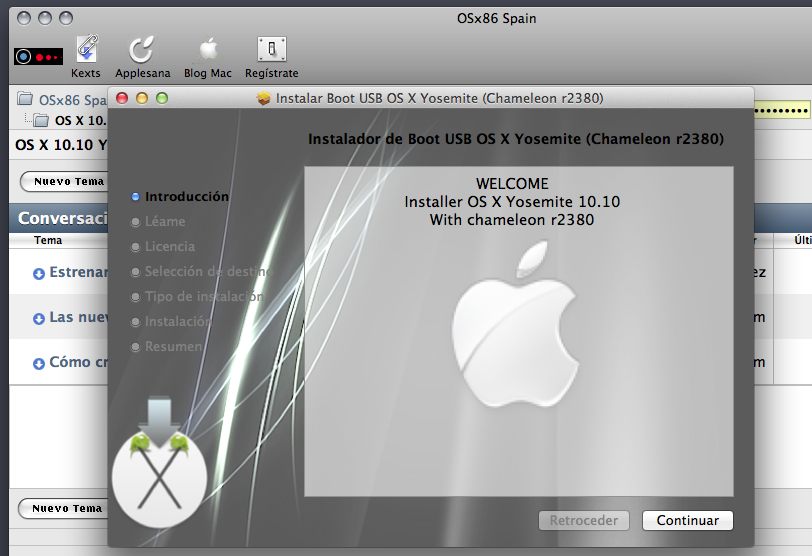
Task: Click the blue arrow icon beside Cómo cr topic
Action: 39,363
